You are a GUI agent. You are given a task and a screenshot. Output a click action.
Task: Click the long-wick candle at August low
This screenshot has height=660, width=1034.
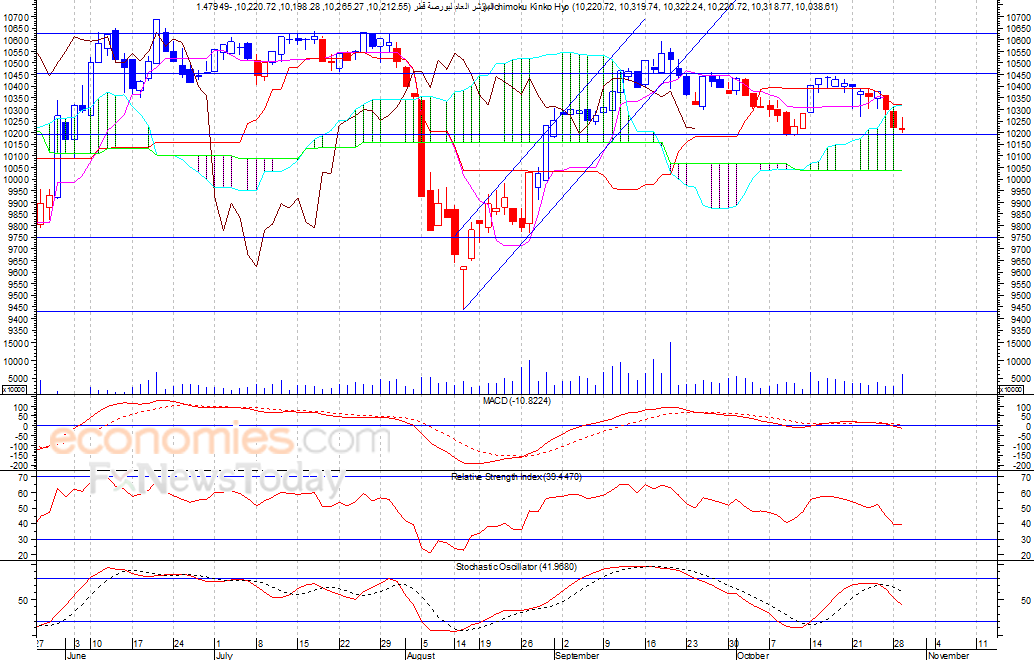click(464, 287)
